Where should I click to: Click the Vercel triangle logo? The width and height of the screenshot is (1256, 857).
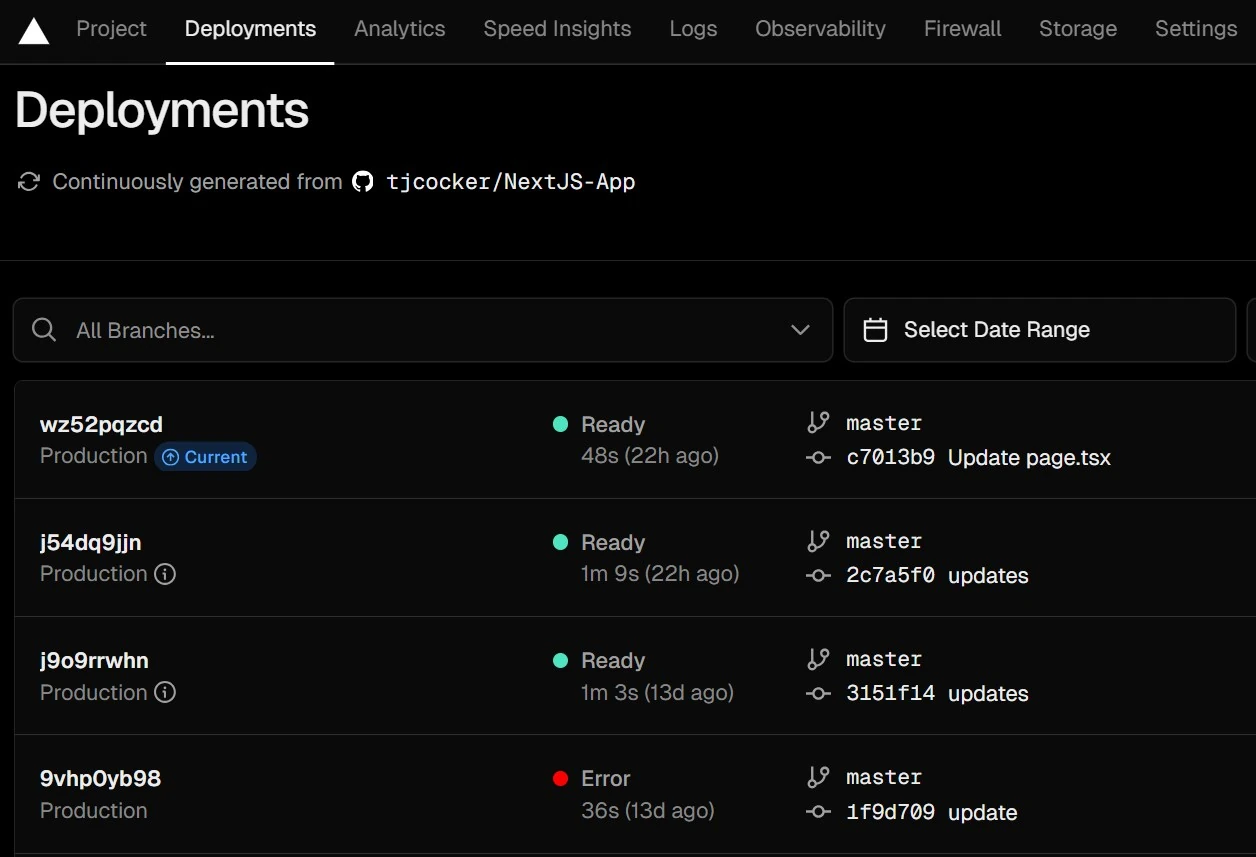(34, 31)
